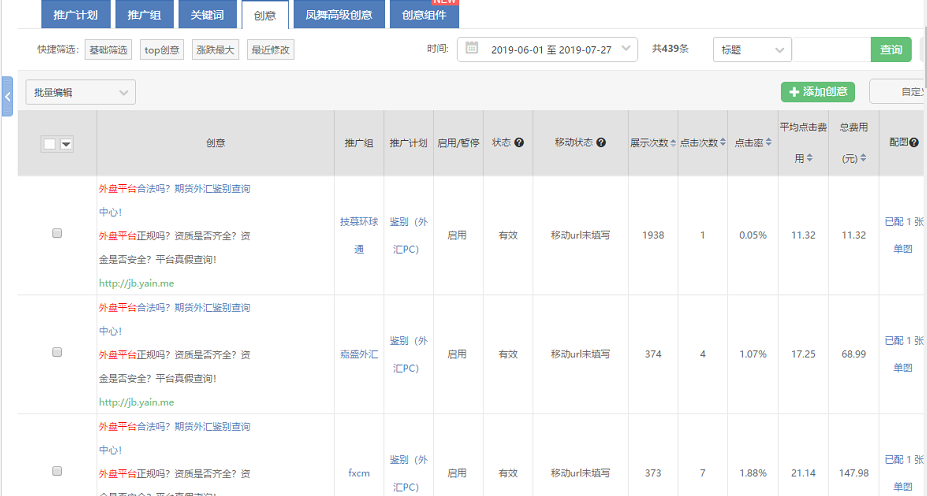Click total cost value 68.99
Screen dimensions: 927x496
854,354
